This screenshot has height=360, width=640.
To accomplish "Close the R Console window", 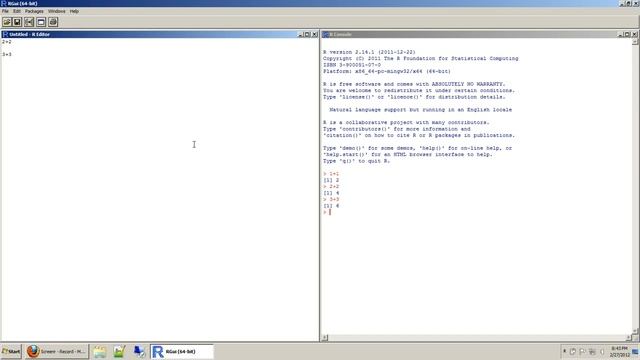I will pos(635,34).
